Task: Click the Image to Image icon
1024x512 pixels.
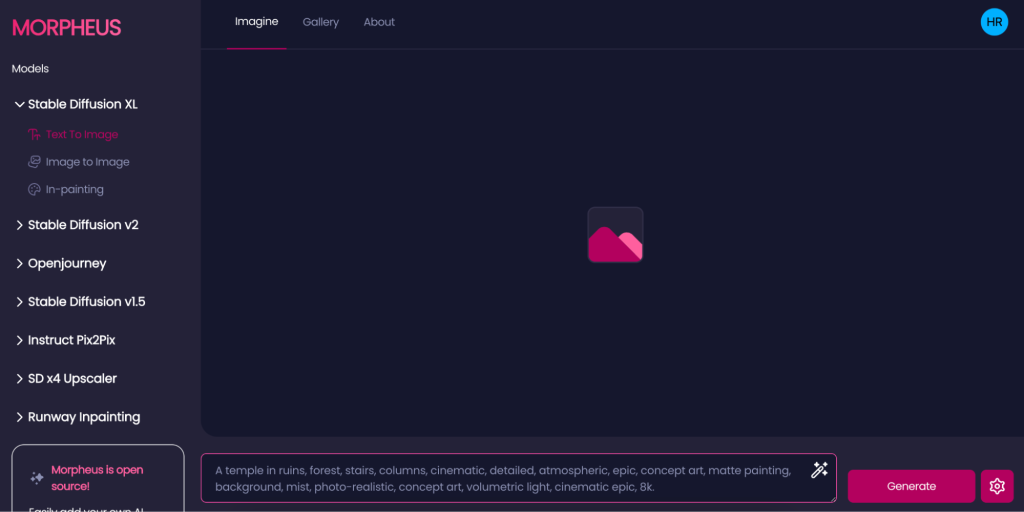Action: tap(34, 161)
